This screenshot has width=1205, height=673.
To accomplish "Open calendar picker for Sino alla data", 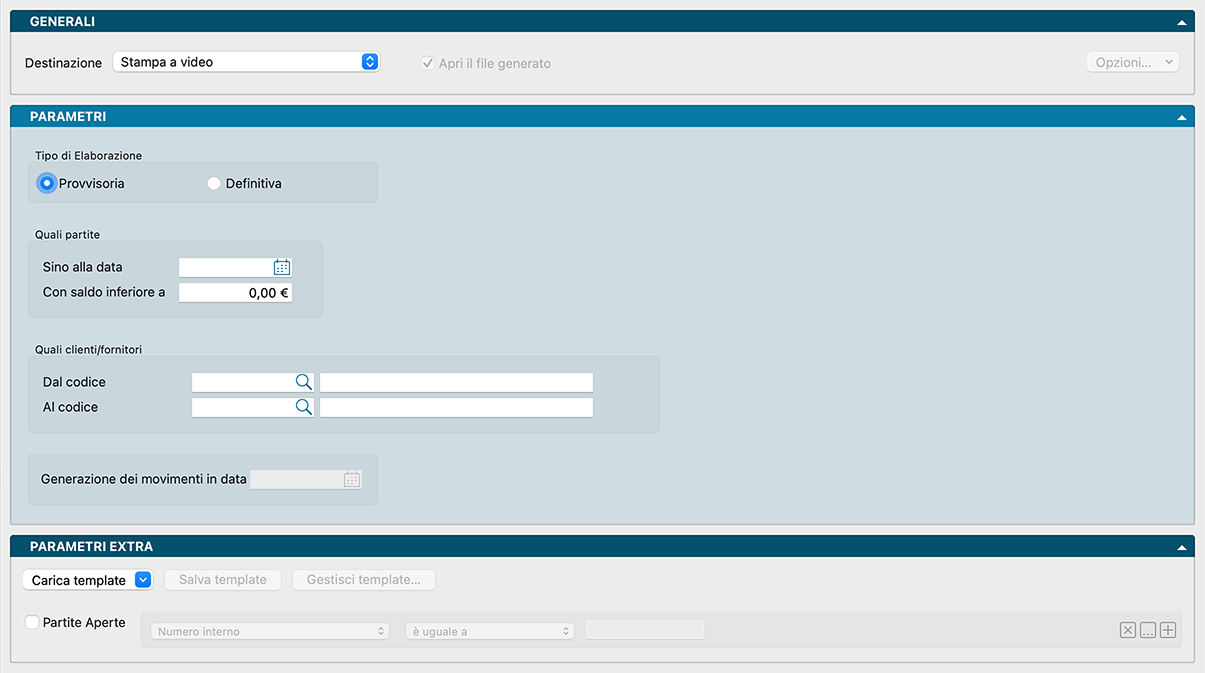I will pos(282,267).
